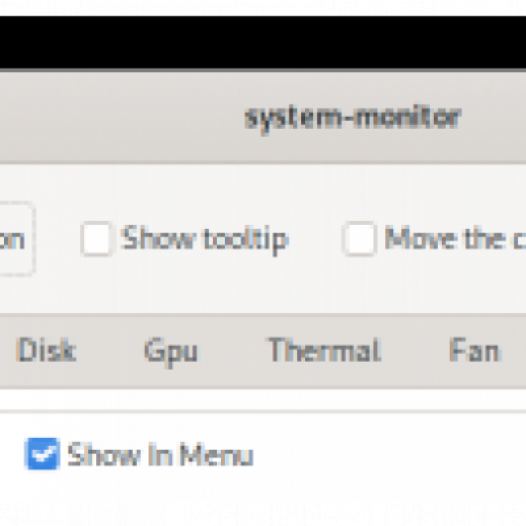
Task: Click the system-monitor window title
Action: (x=353, y=118)
